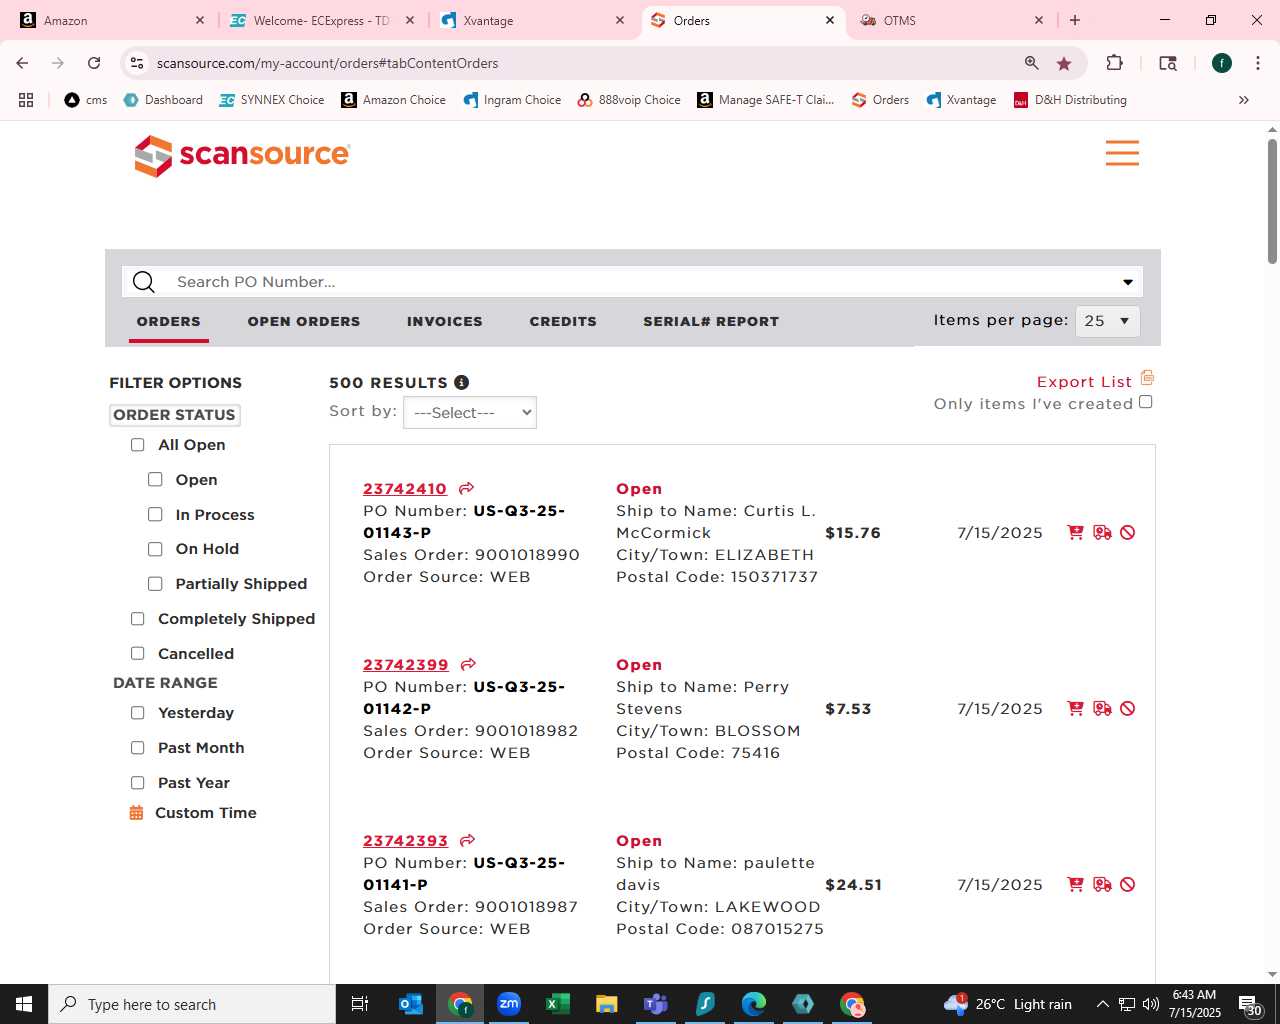This screenshot has height=1024, width=1280.
Task: Click the shipping truck icon for the $24.51 order
Action: point(1102,885)
